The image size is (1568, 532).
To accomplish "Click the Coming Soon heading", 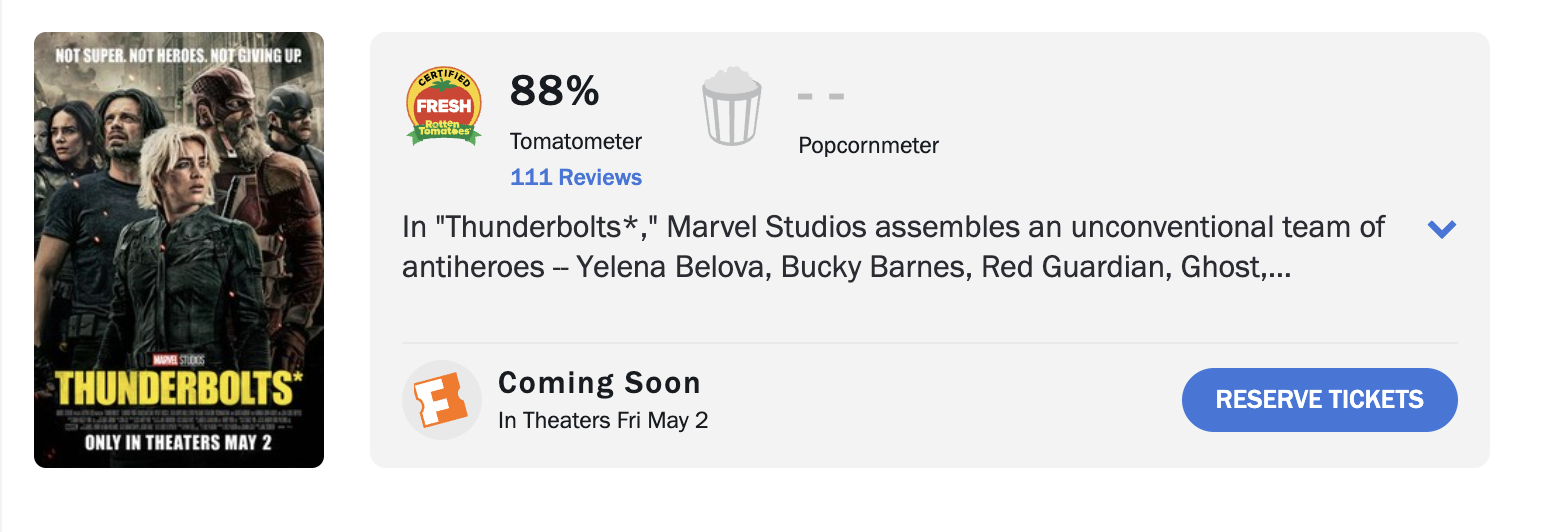I will point(599,383).
